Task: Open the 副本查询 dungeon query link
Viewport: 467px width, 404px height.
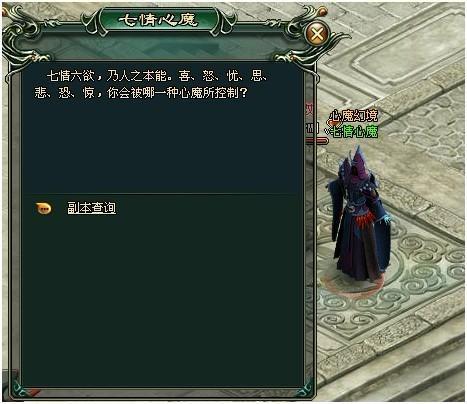Action: [92, 208]
